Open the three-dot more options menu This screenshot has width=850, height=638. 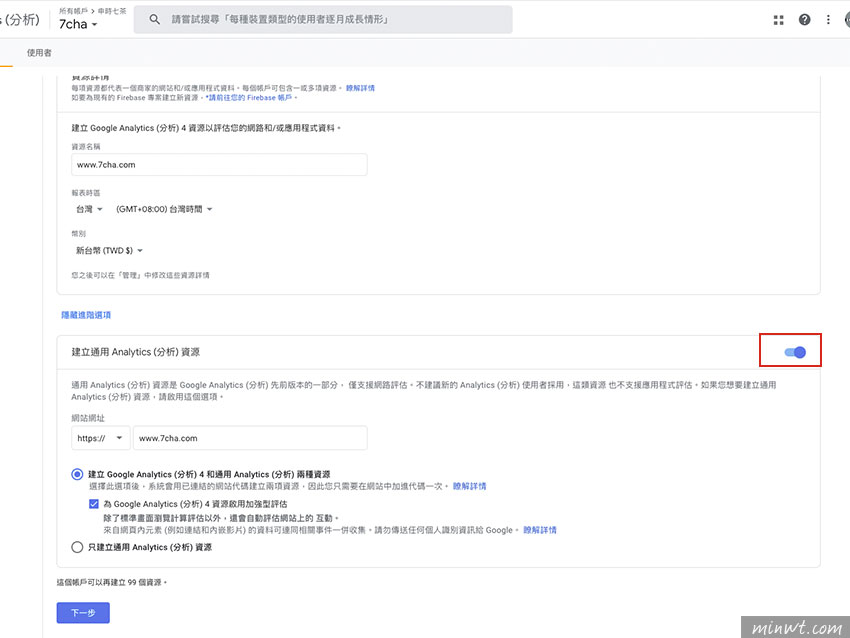828,20
